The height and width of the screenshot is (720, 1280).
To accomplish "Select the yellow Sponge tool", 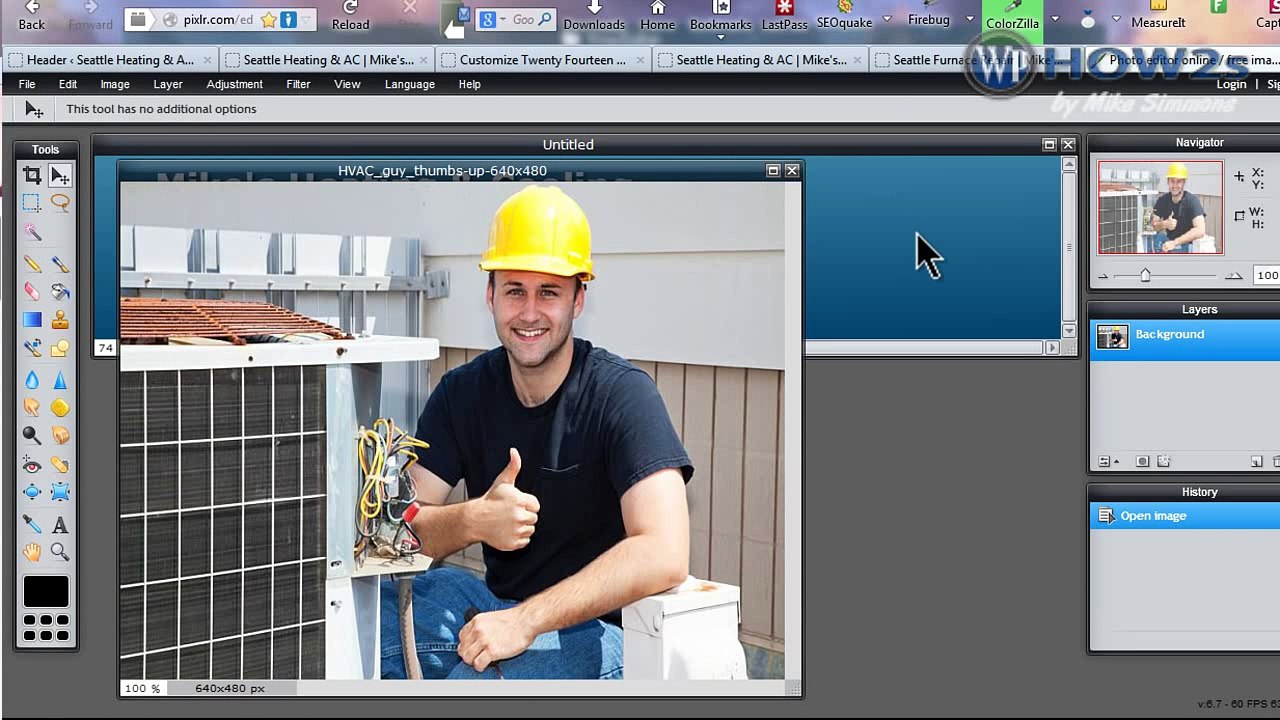I will tap(60, 407).
